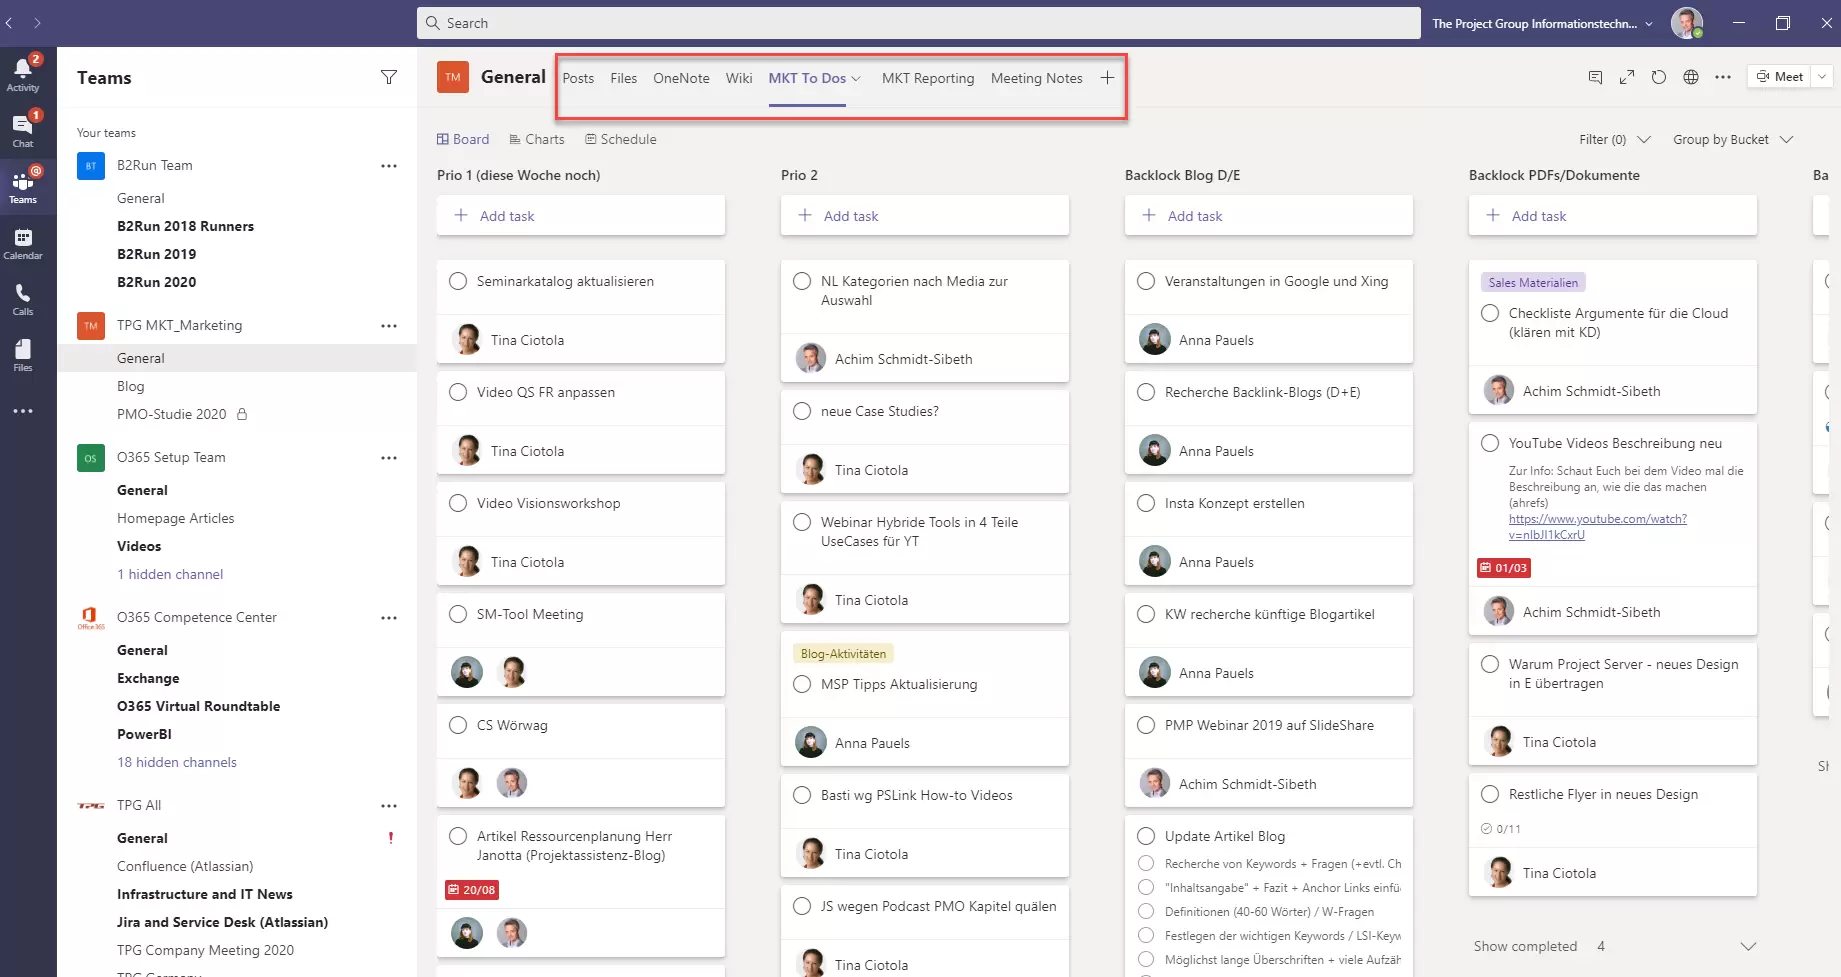
Task: Open the Group by Bucket dropdown
Action: (x=1733, y=140)
